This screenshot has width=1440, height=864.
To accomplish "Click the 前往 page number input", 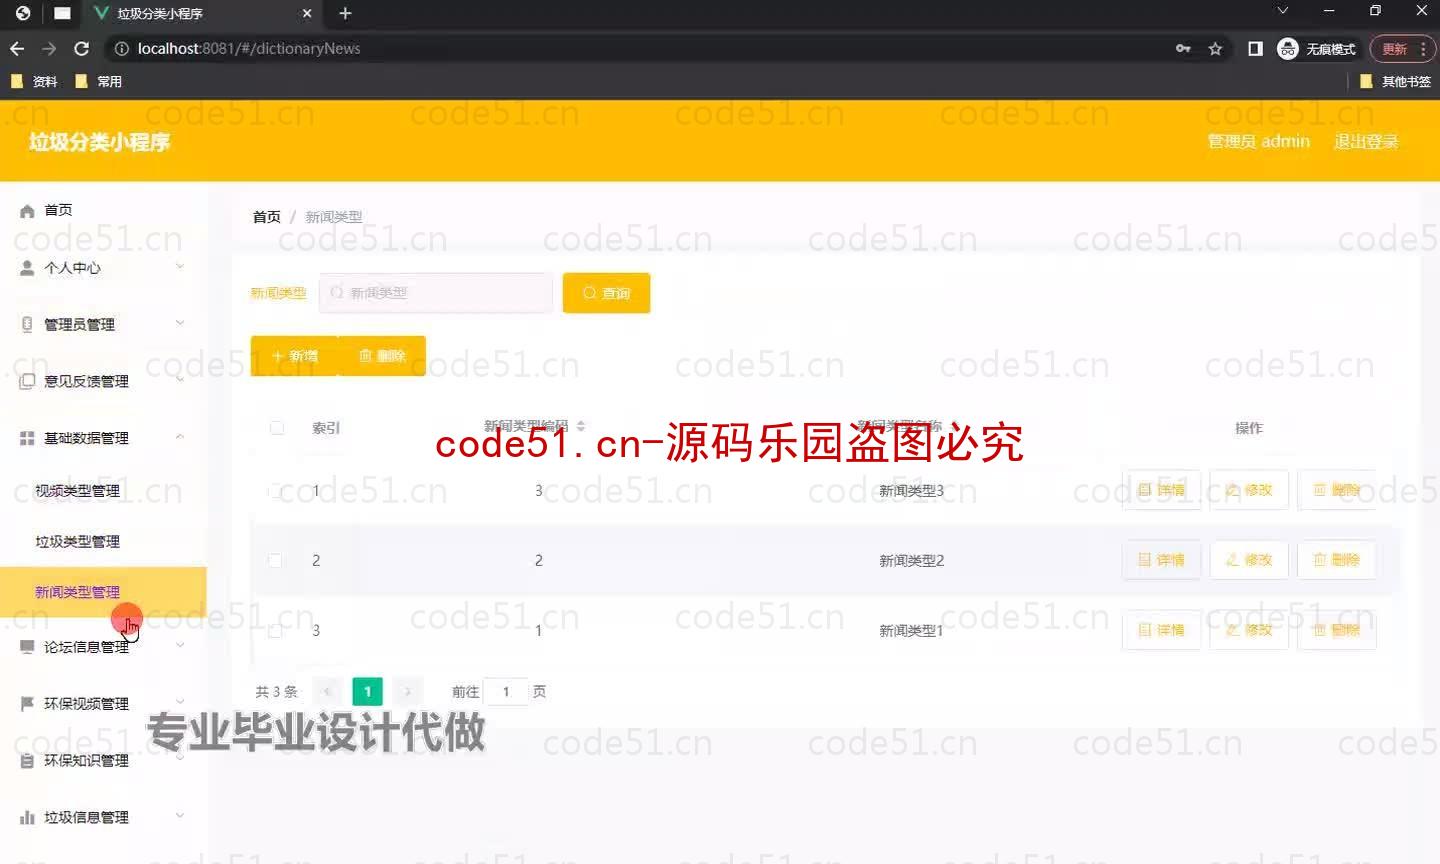I will click(x=506, y=692).
